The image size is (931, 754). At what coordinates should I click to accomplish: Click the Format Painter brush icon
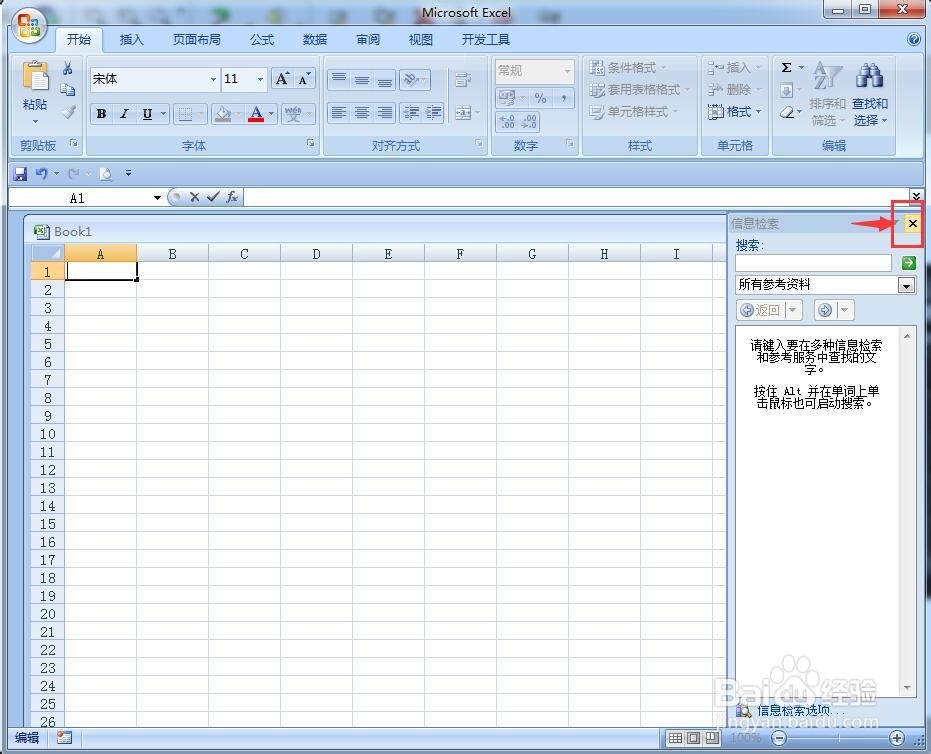click(x=68, y=112)
